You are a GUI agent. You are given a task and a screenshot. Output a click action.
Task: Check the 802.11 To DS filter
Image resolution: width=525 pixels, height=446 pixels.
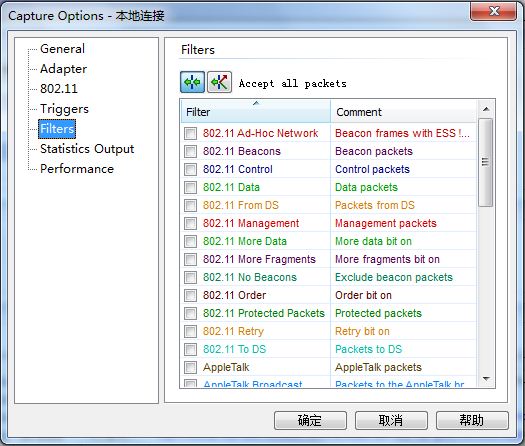(x=190, y=349)
